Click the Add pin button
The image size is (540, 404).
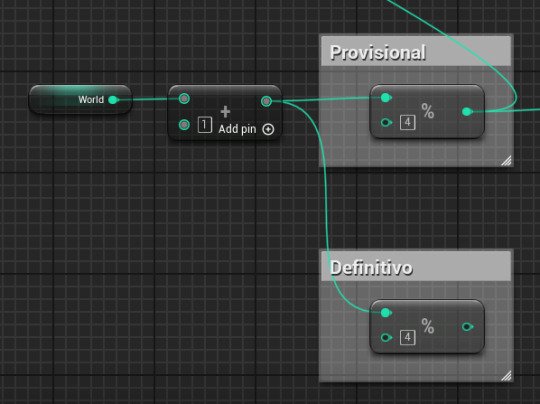[x=246, y=129]
